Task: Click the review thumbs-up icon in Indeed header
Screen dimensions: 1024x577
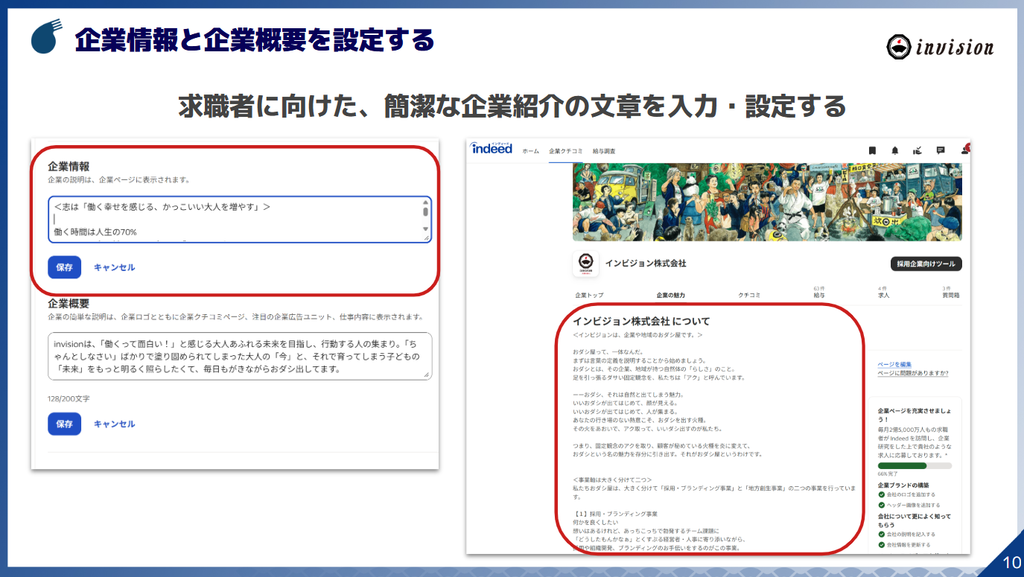Action: coord(918,150)
